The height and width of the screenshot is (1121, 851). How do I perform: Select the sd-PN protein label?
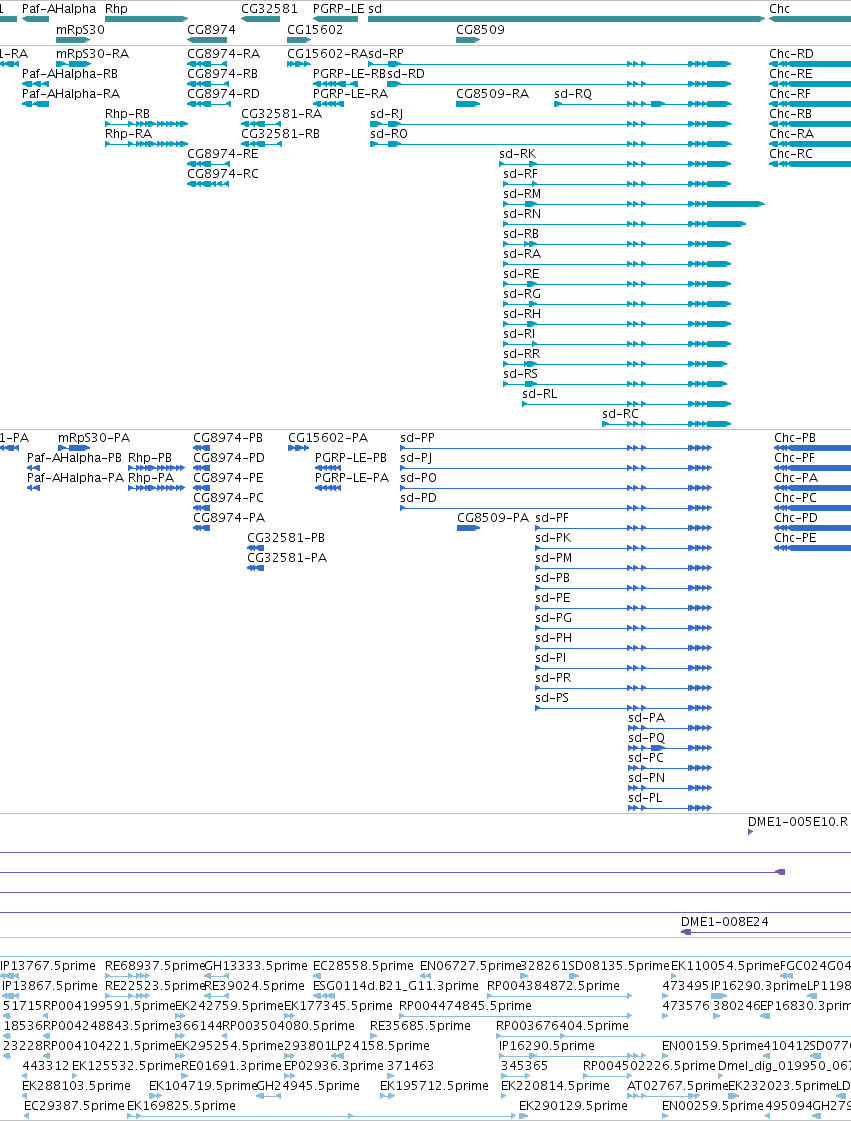coord(646,778)
